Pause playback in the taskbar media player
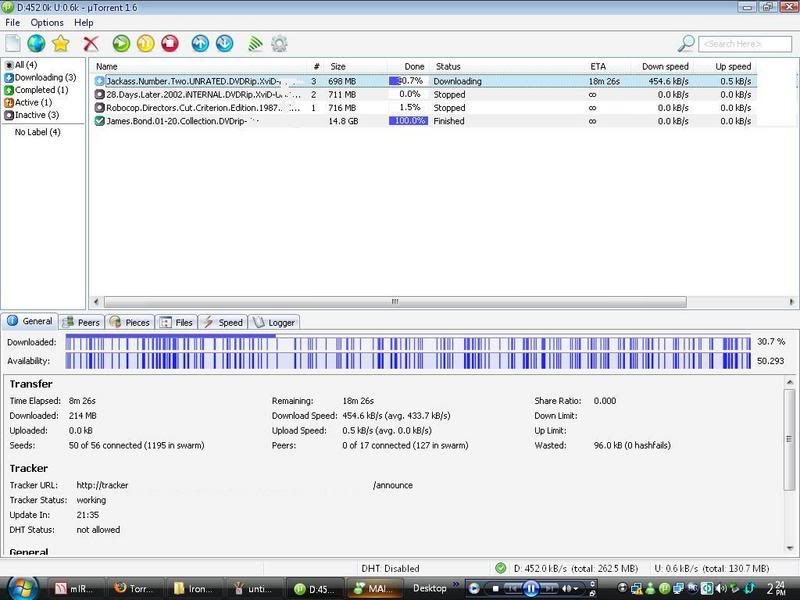The width and height of the screenshot is (800, 600). 531,588
